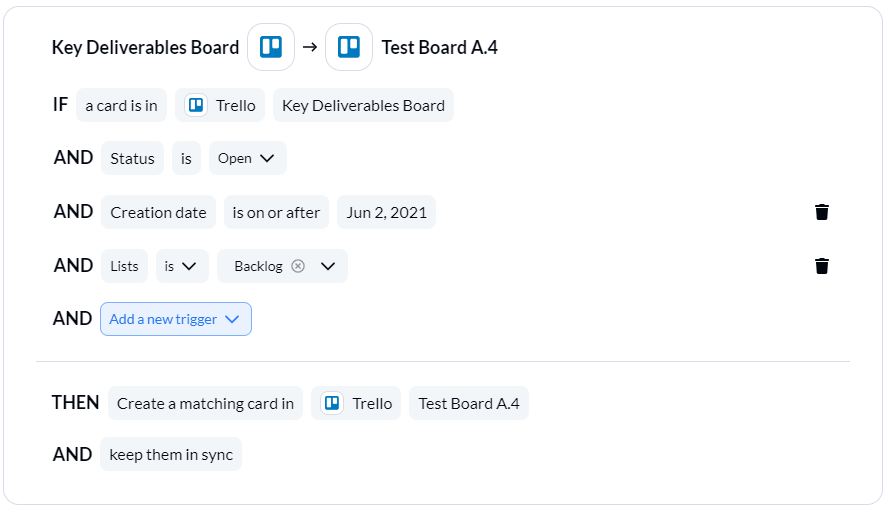This screenshot has height=512, width=891.
Task: Click the destination Trello icon beside Test Board A.4
Action: pyautogui.click(x=349, y=47)
